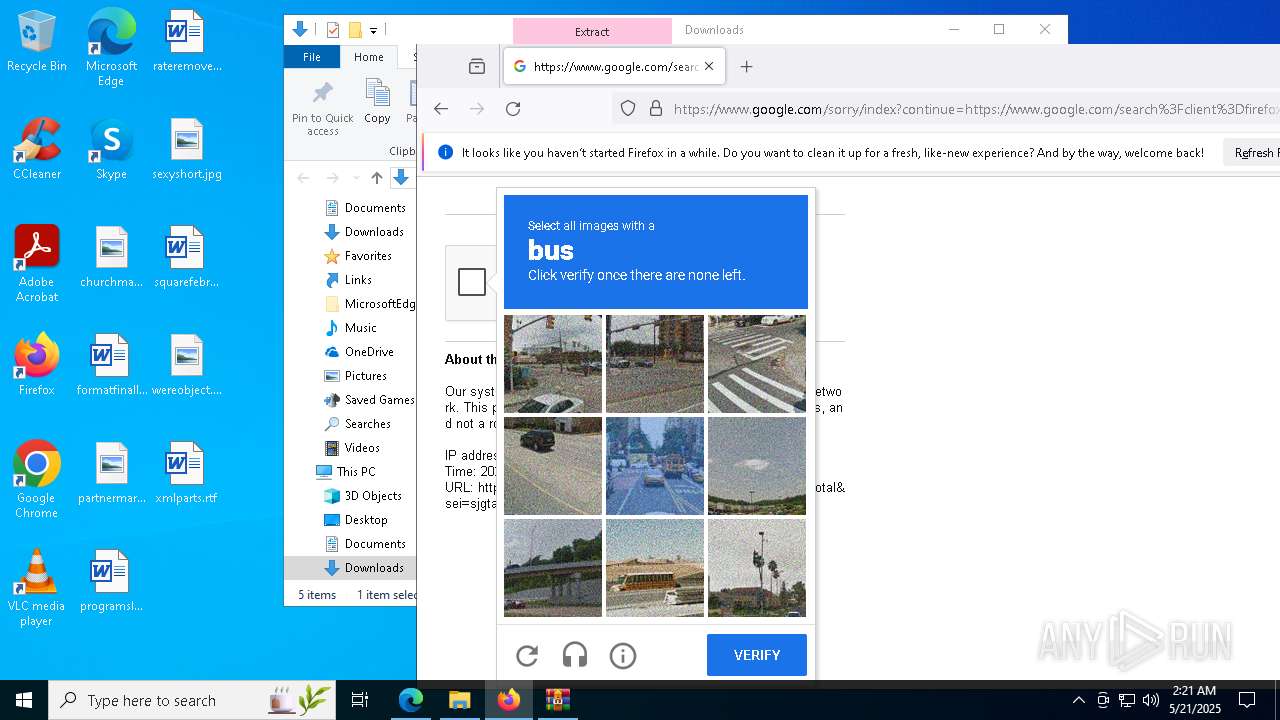Screen dimensions: 1280x720
Task: Open CCleaner desktop shortcut
Action: (x=37, y=150)
